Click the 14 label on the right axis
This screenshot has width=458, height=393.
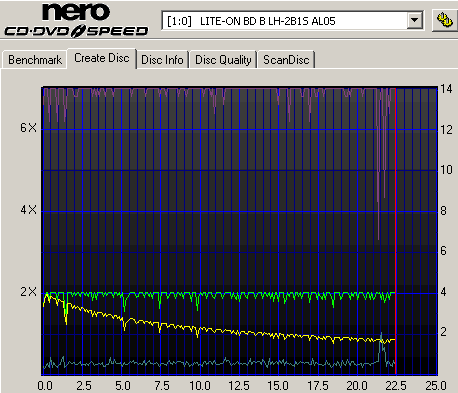[446, 89]
